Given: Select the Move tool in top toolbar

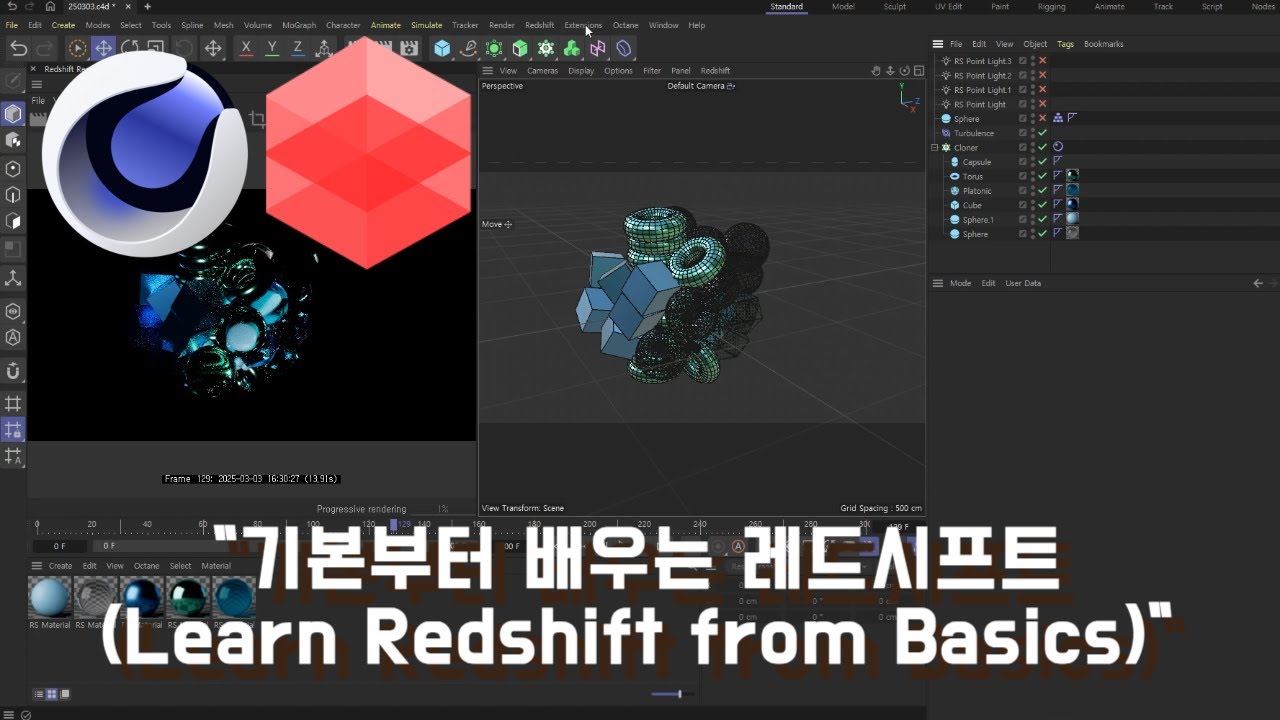Looking at the screenshot, I should click(x=103, y=48).
